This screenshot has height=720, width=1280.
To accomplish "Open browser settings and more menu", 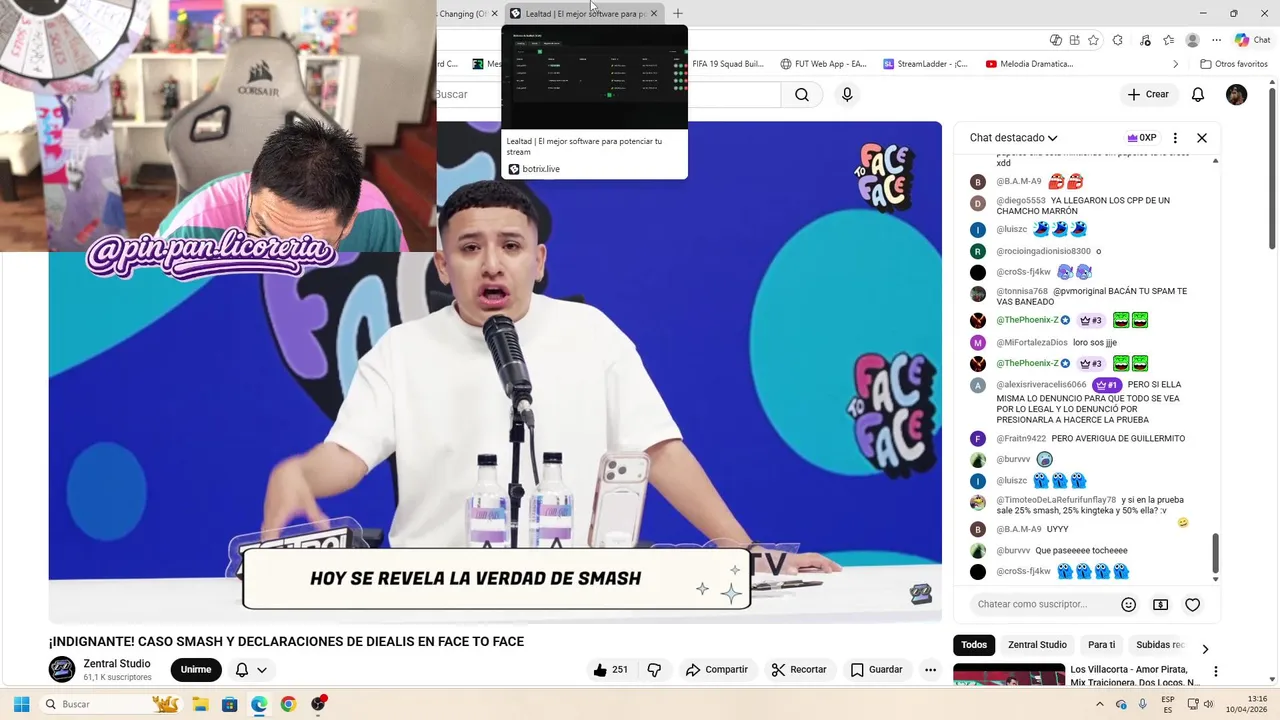I will tap(1217, 40).
